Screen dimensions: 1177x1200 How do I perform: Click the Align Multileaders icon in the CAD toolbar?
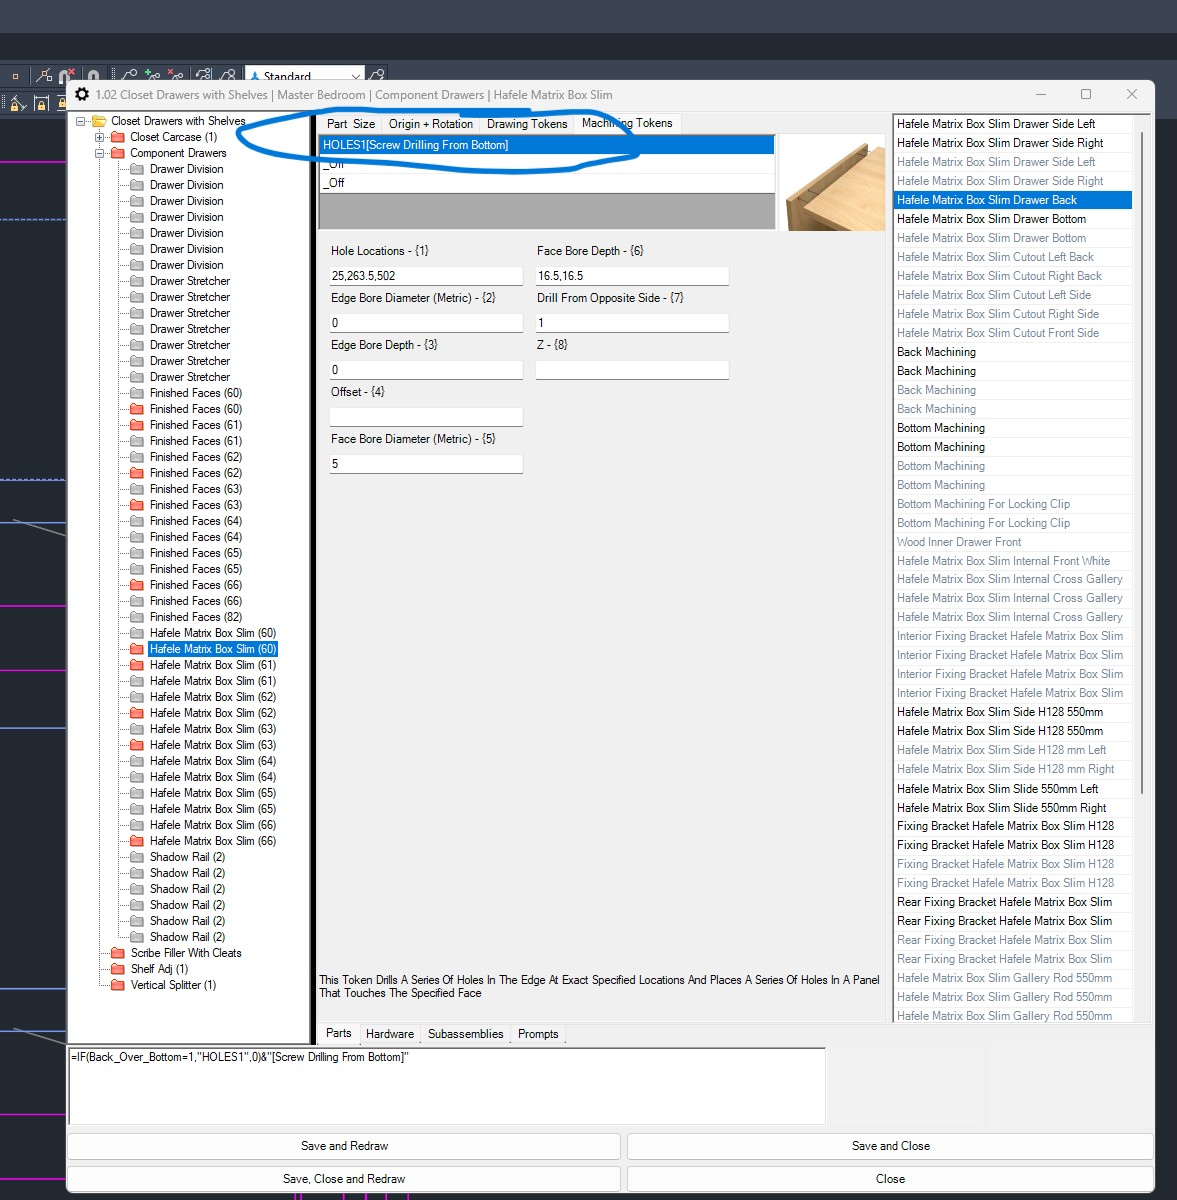tap(204, 74)
